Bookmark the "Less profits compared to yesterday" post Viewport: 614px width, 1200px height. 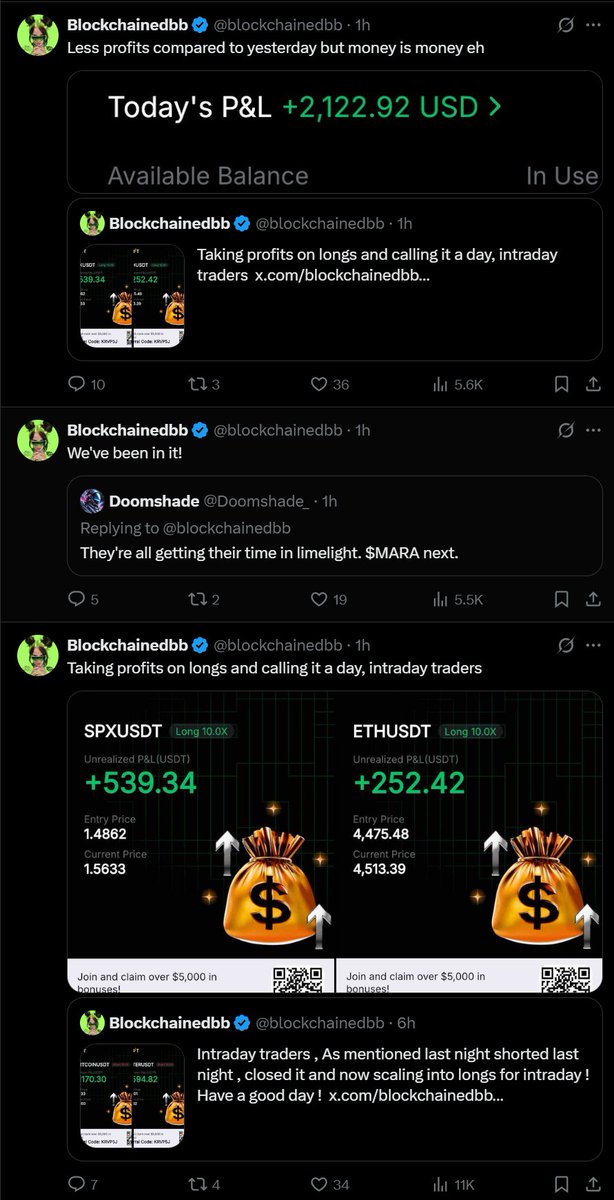[x=562, y=384]
